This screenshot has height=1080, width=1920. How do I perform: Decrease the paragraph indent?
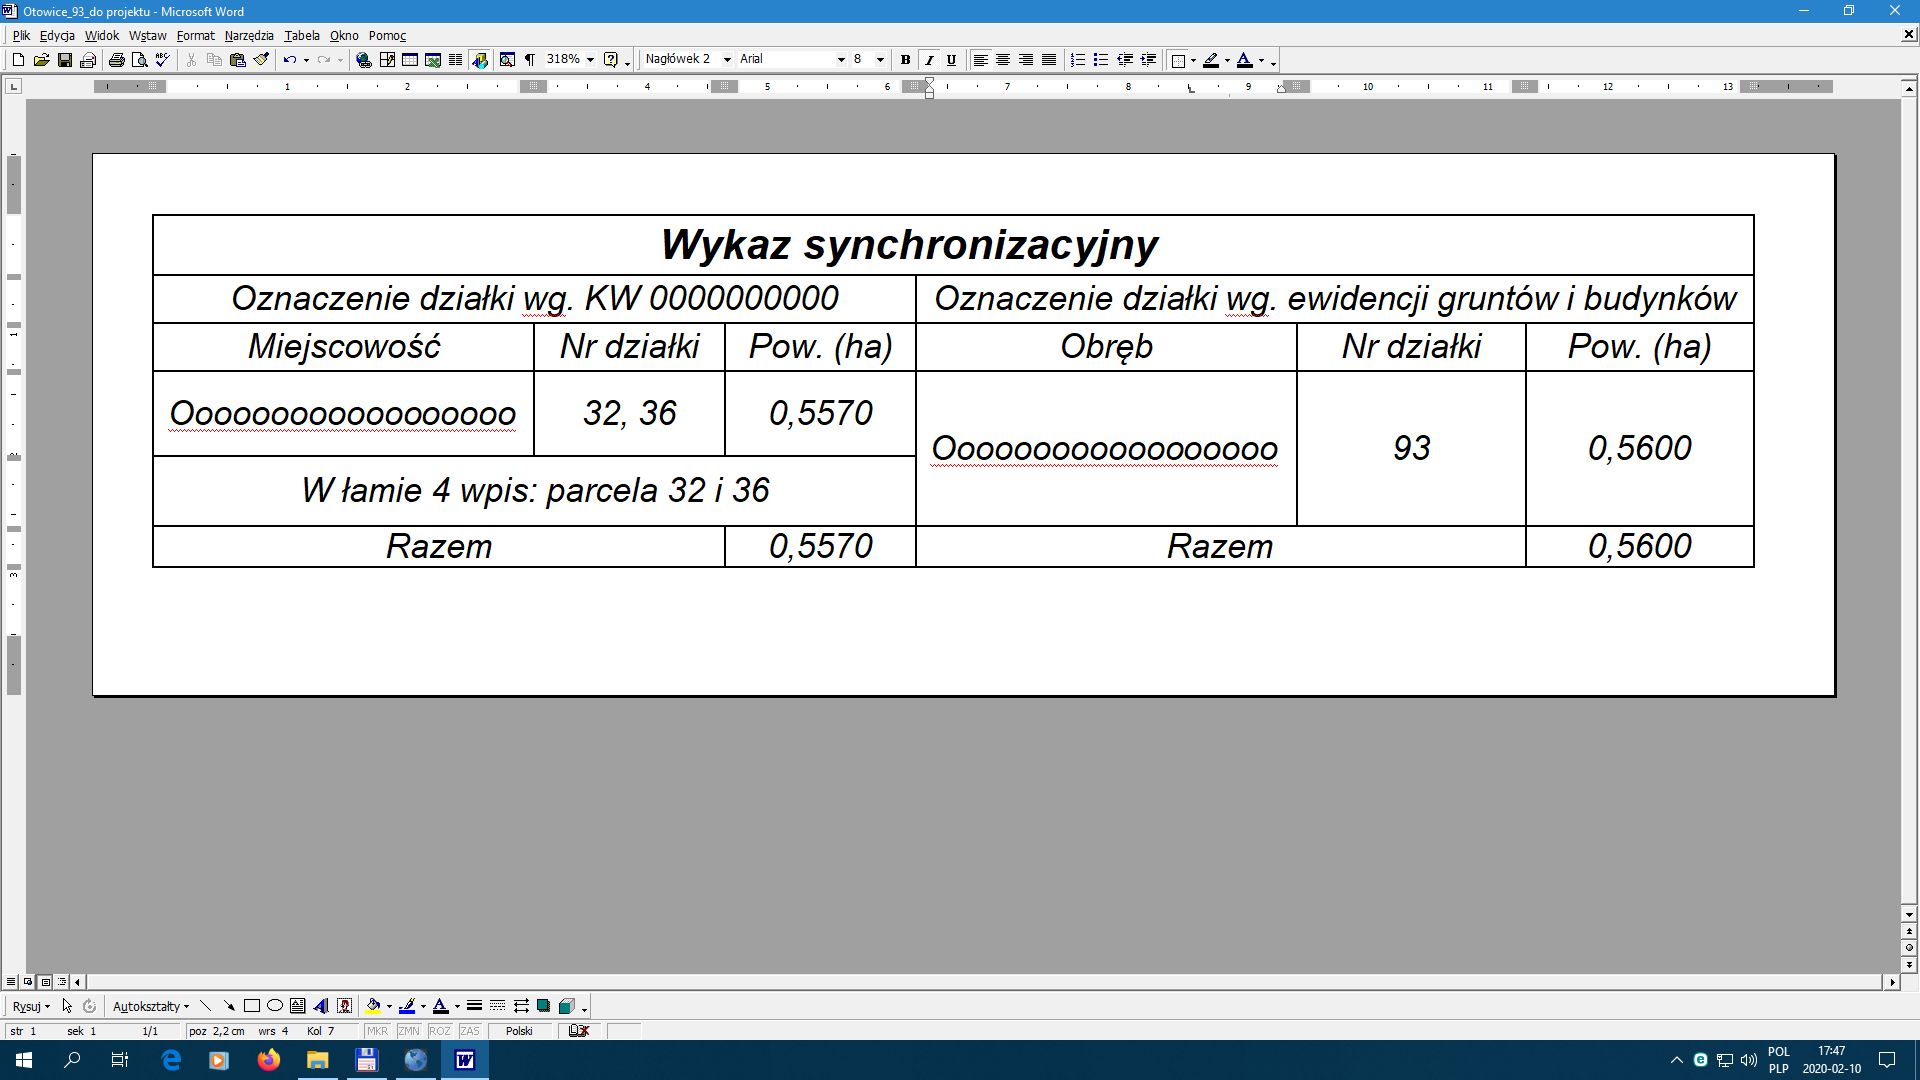[1125, 60]
